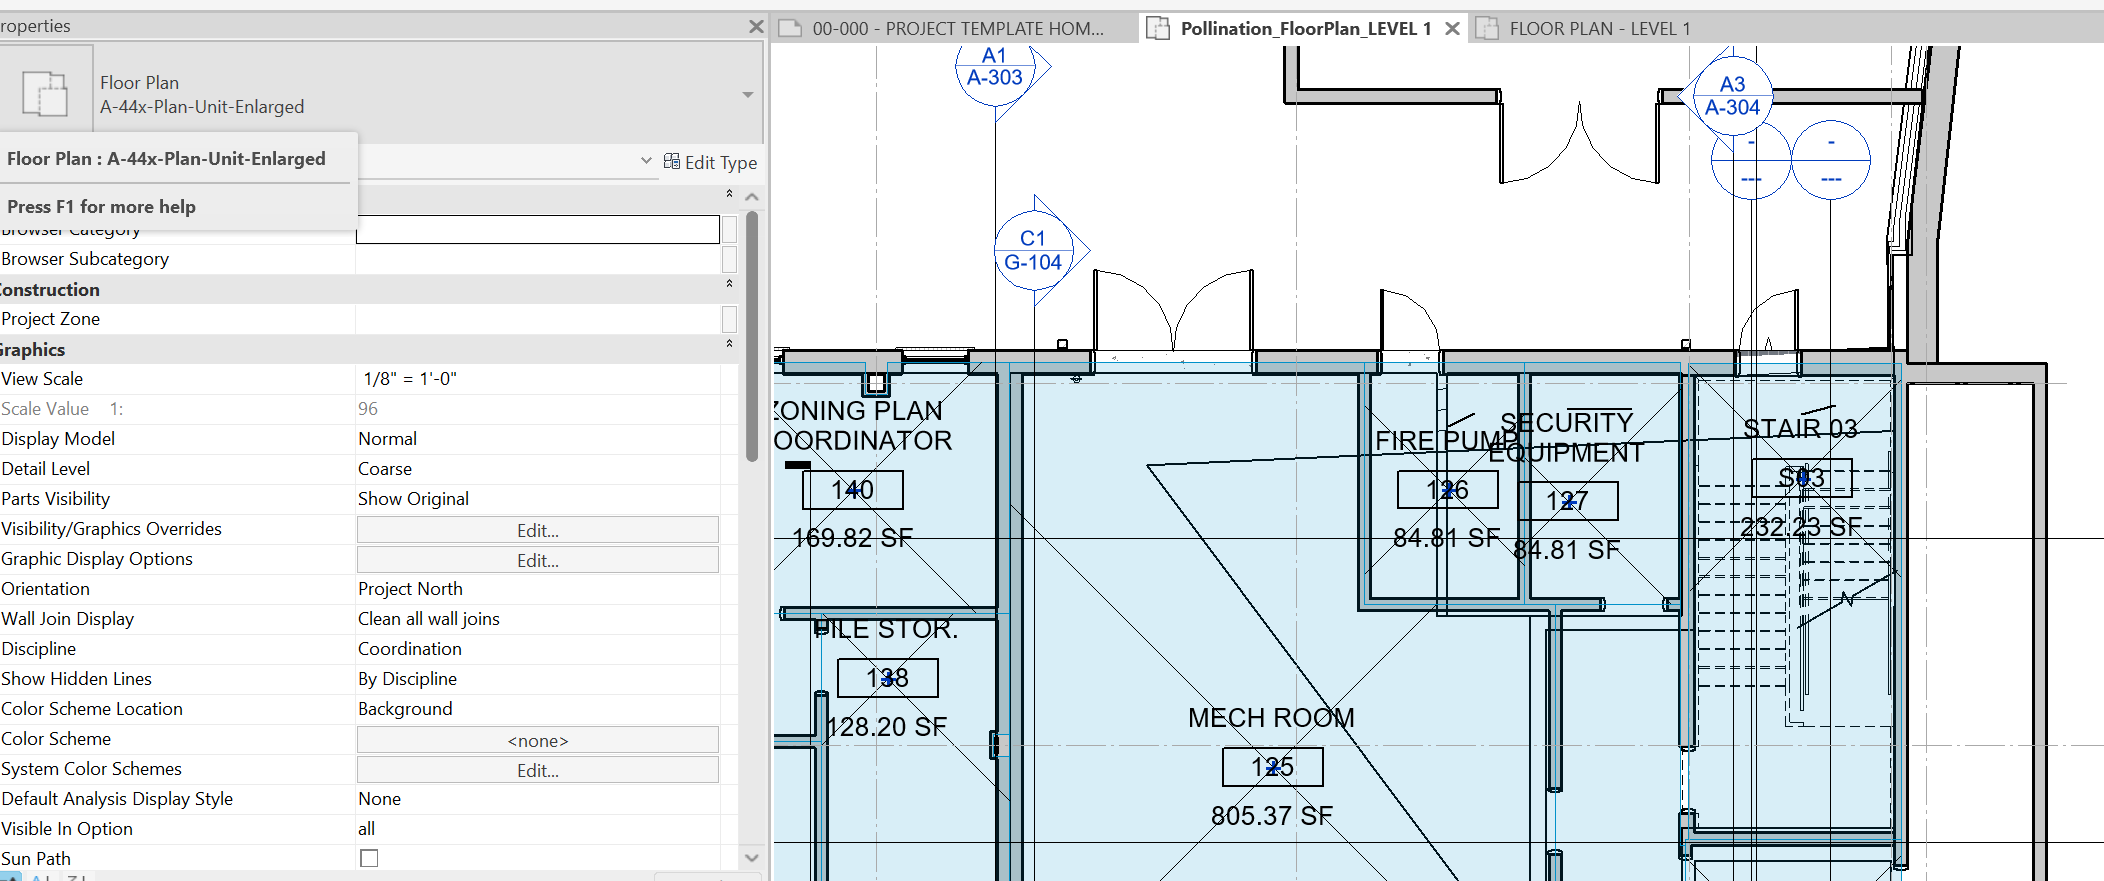Switch to the FLOOR PLAN - LEVEL 1 tab
The image size is (2104, 881).
(x=1598, y=29)
